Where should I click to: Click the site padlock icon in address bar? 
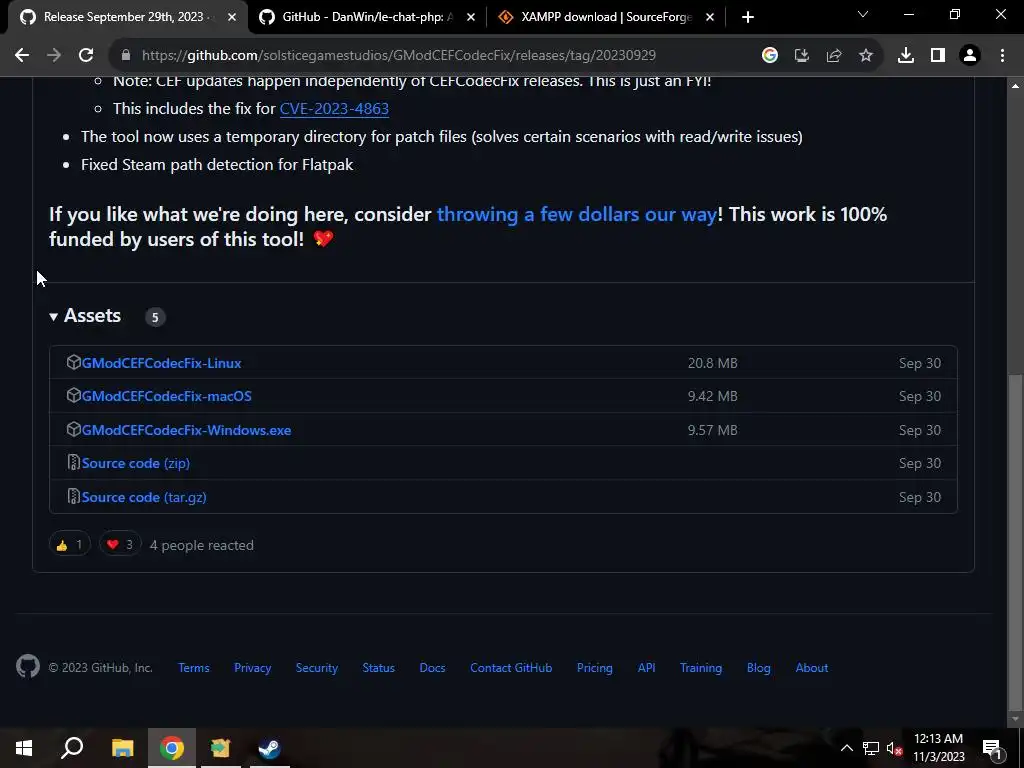(126, 56)
